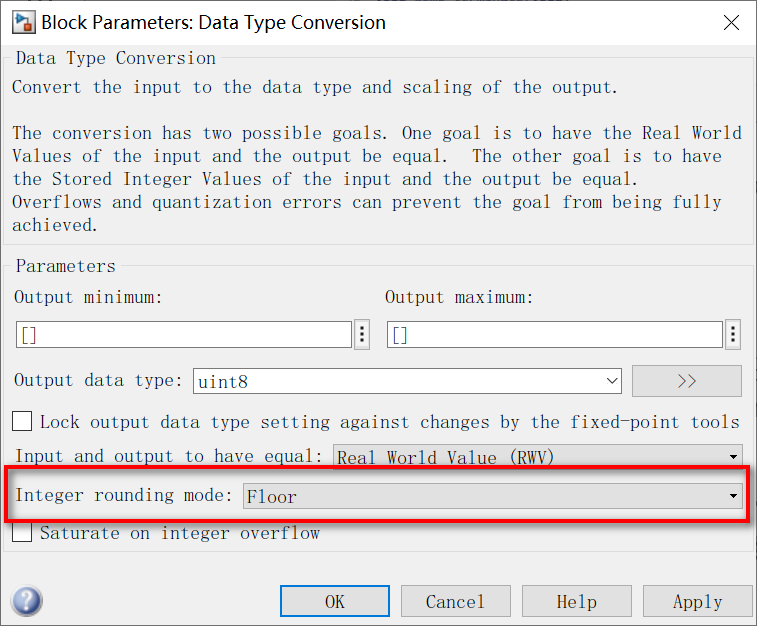This screenshot has height=626, width=757.
Task: Click the Simulink block icon in title bar
Action: [x=24, y=23]
